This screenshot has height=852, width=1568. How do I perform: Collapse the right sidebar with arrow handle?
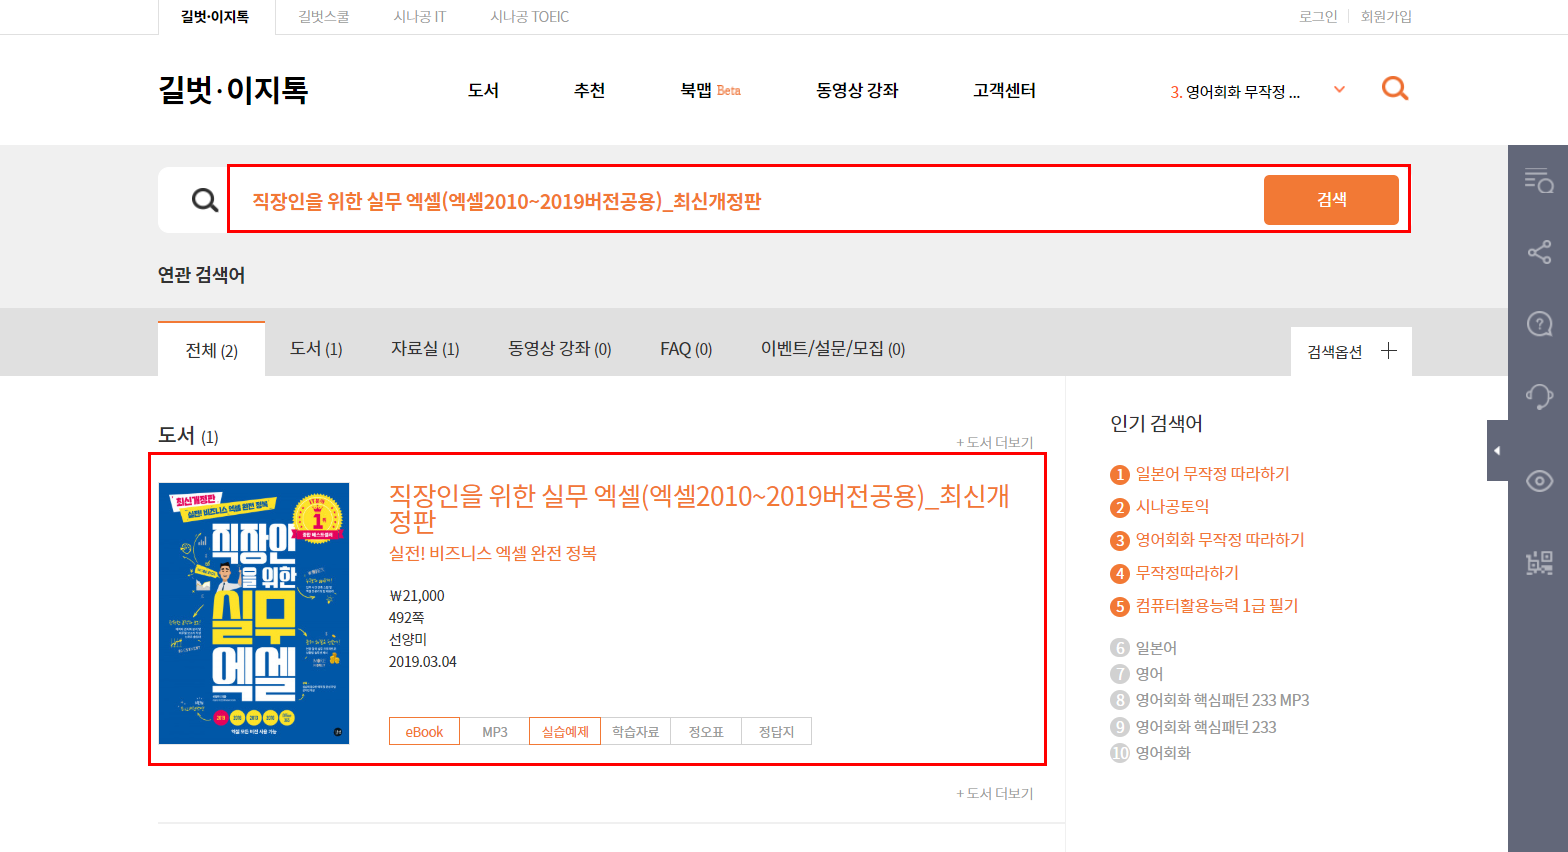[x=1497, y=451]
